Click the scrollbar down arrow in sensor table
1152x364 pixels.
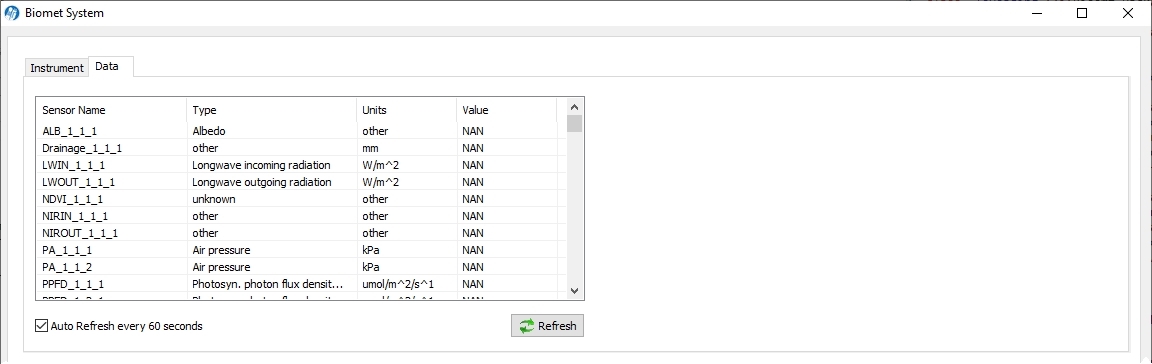point(575,290)
